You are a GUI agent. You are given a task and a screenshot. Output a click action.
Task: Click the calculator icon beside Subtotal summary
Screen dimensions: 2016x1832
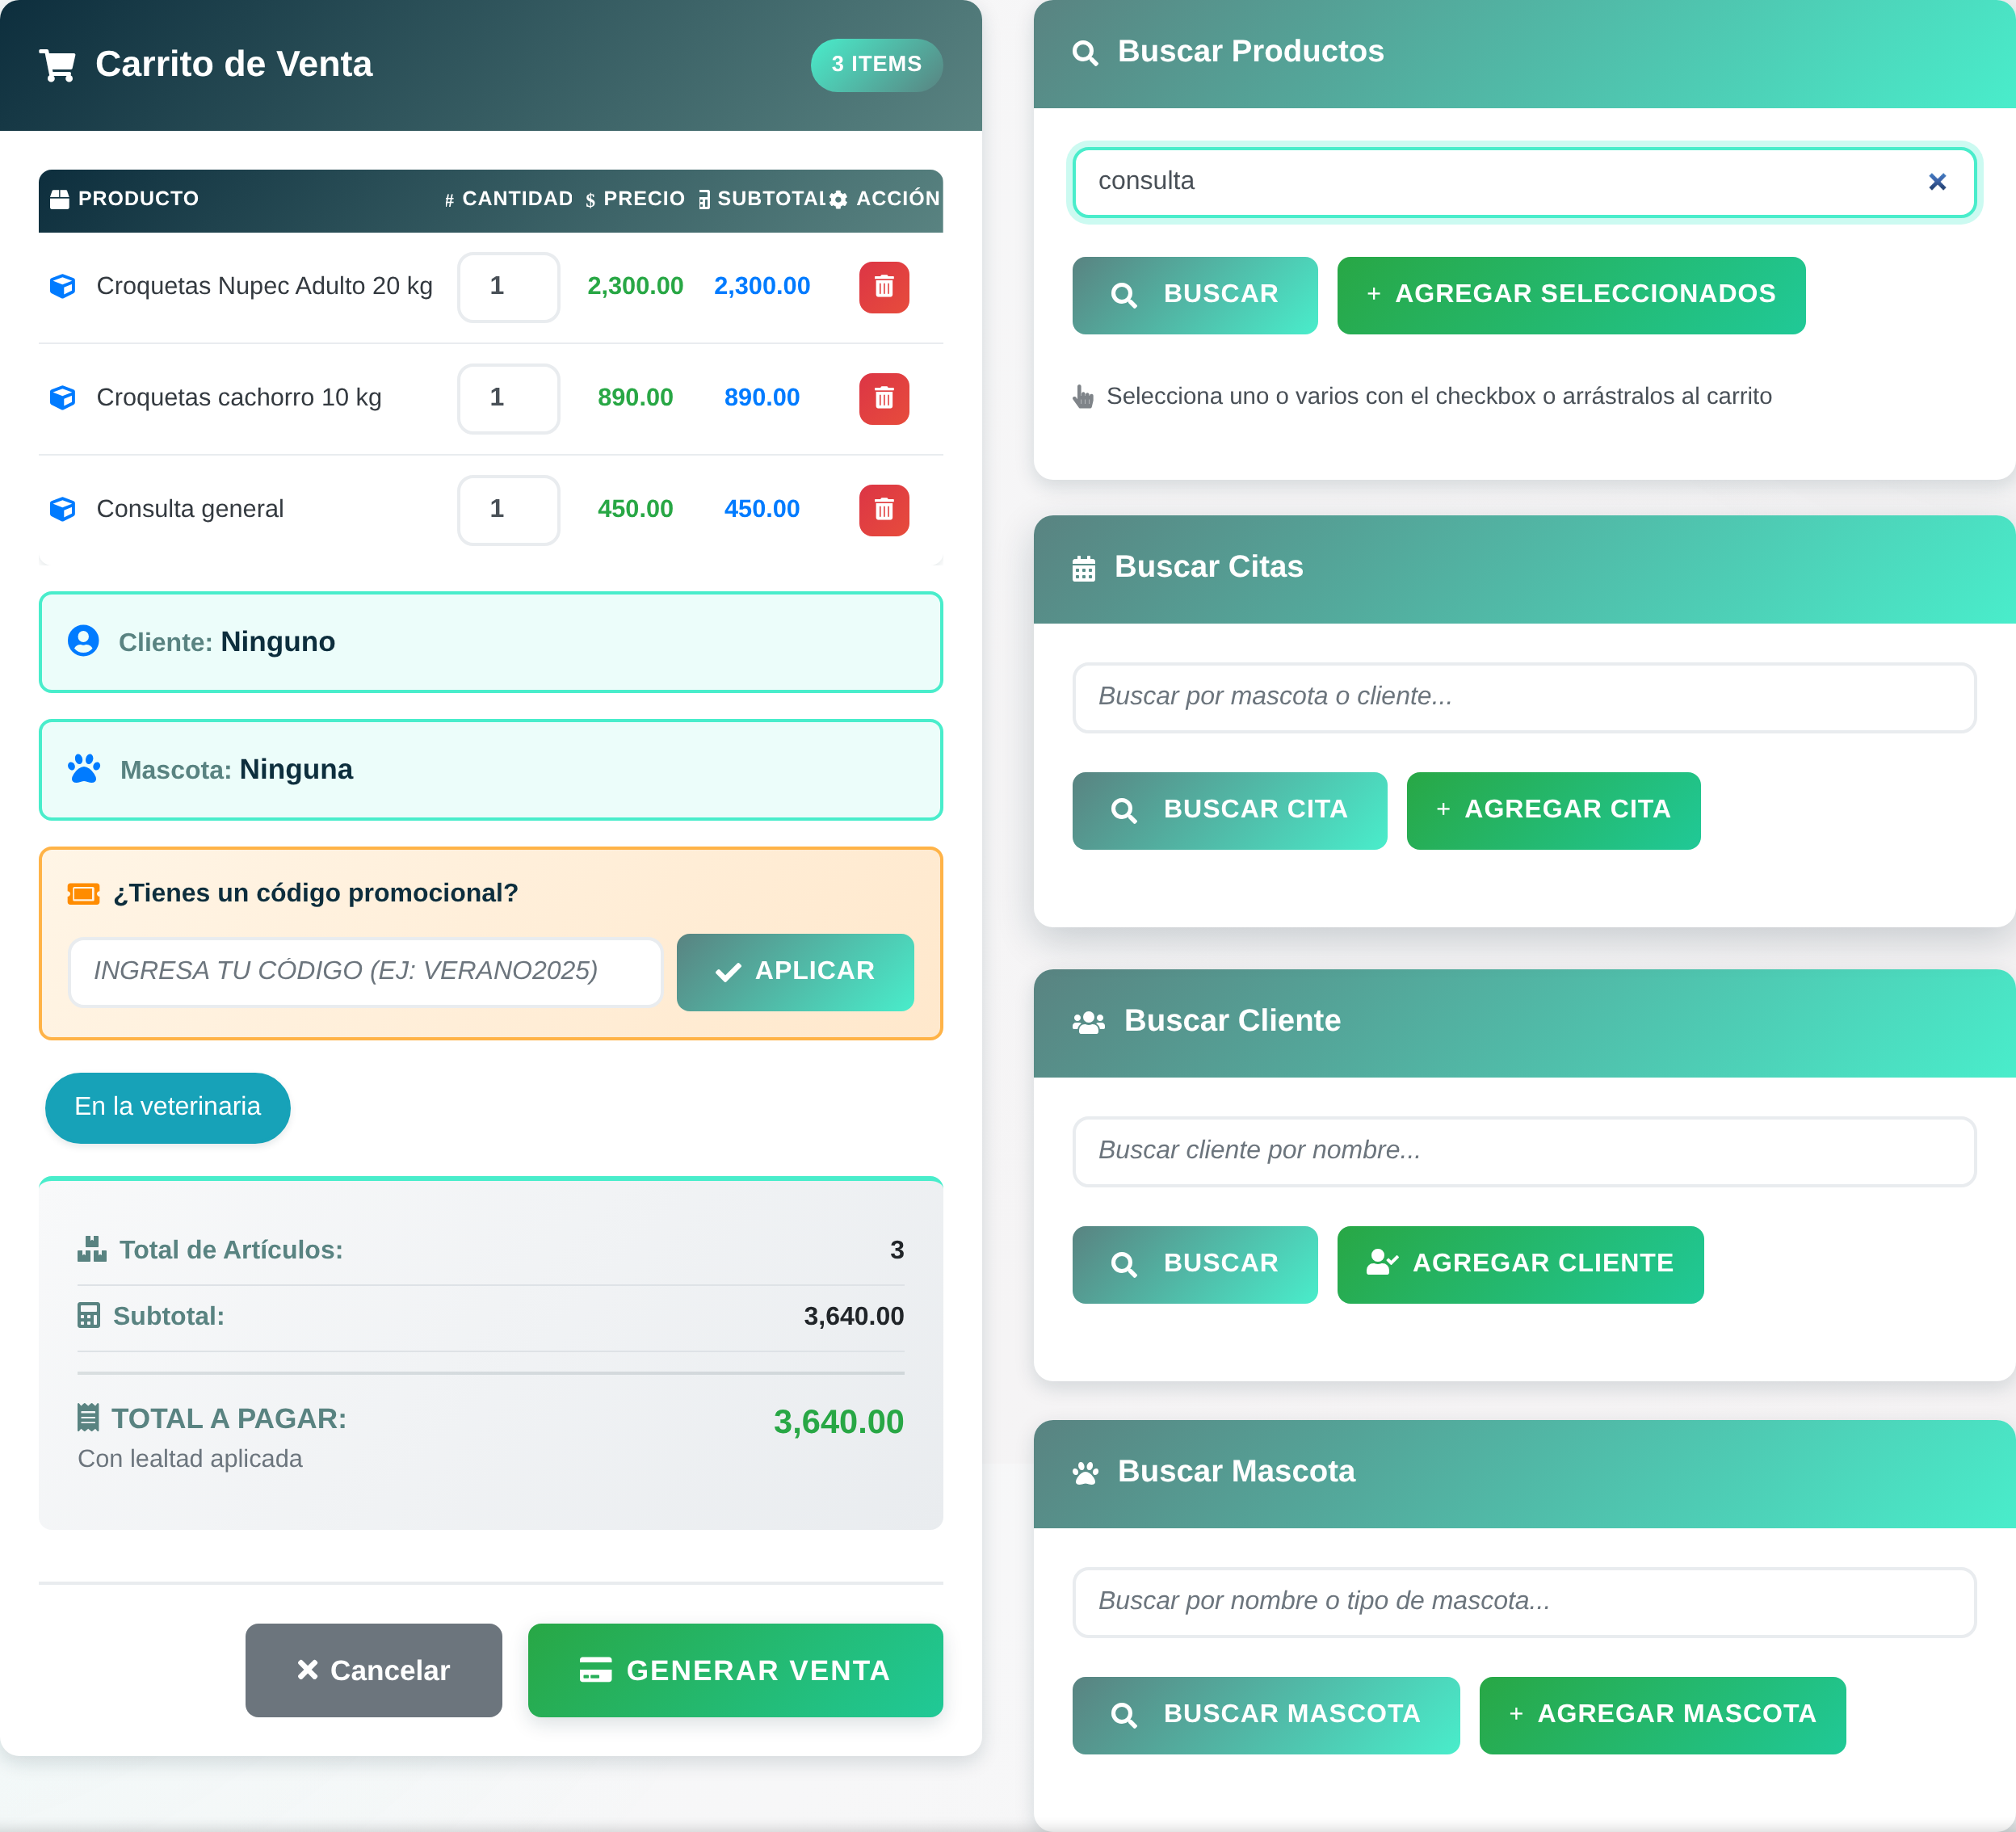pyautogui.click(x=88, y=1315)
